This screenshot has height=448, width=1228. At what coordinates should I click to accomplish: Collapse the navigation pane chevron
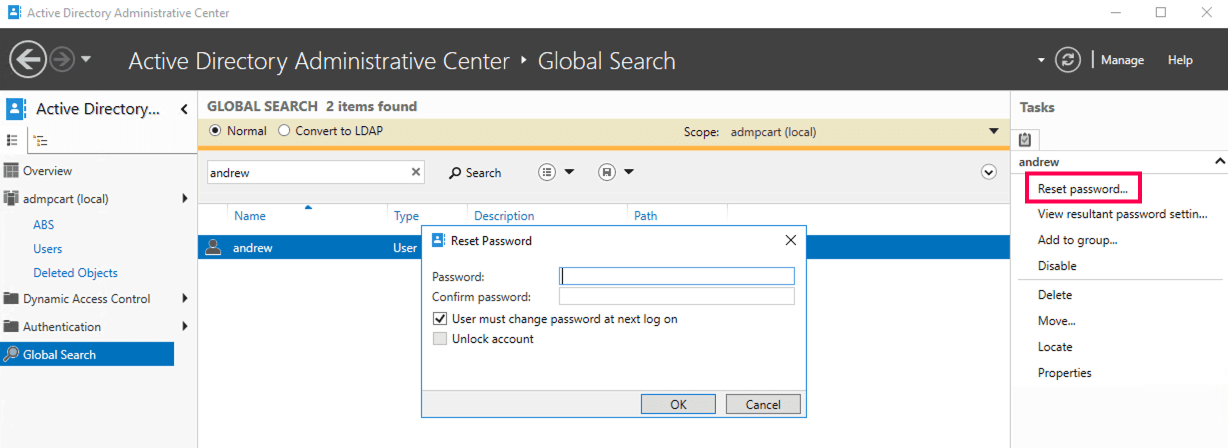(184, 109)
